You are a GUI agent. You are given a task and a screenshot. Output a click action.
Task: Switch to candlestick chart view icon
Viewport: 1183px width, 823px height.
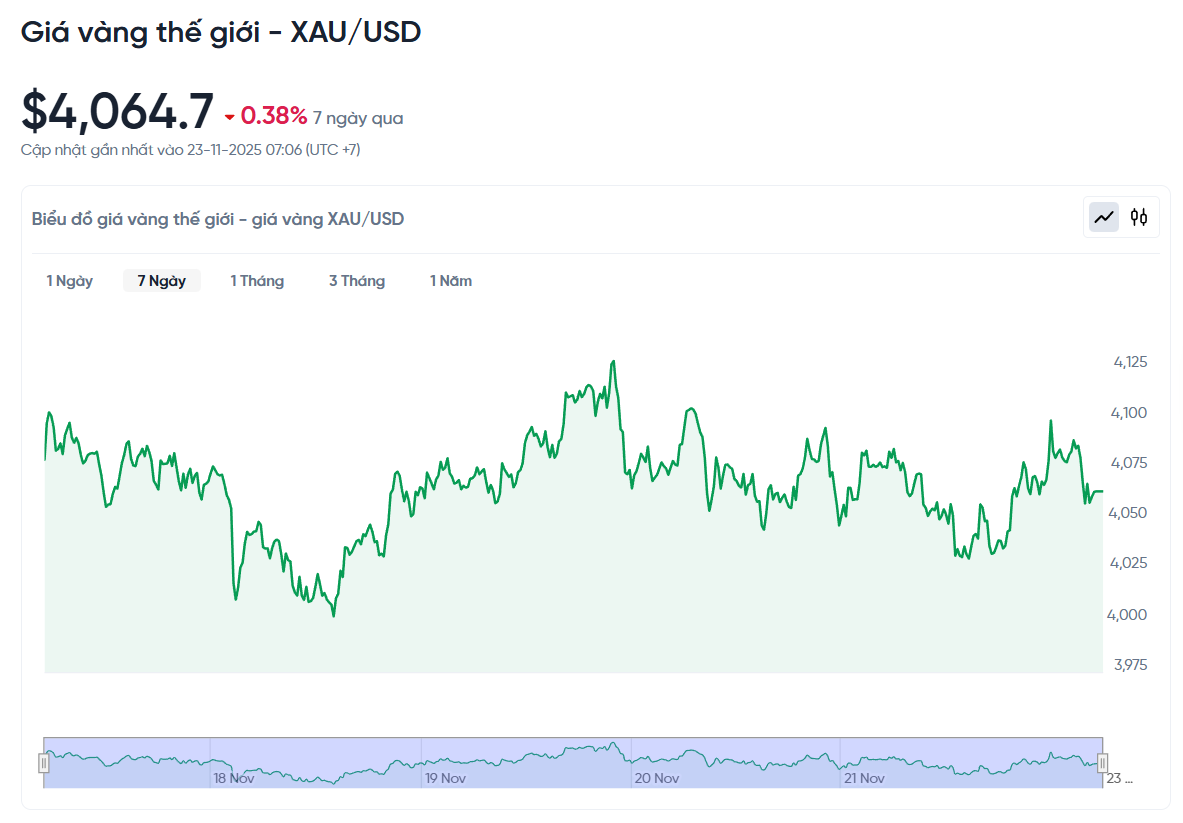(1139, 217)
